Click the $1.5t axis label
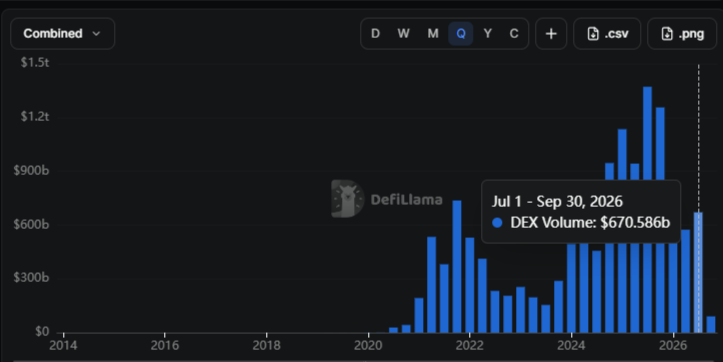Viewport: 723px width, 362px height. [x=35, y=62]
